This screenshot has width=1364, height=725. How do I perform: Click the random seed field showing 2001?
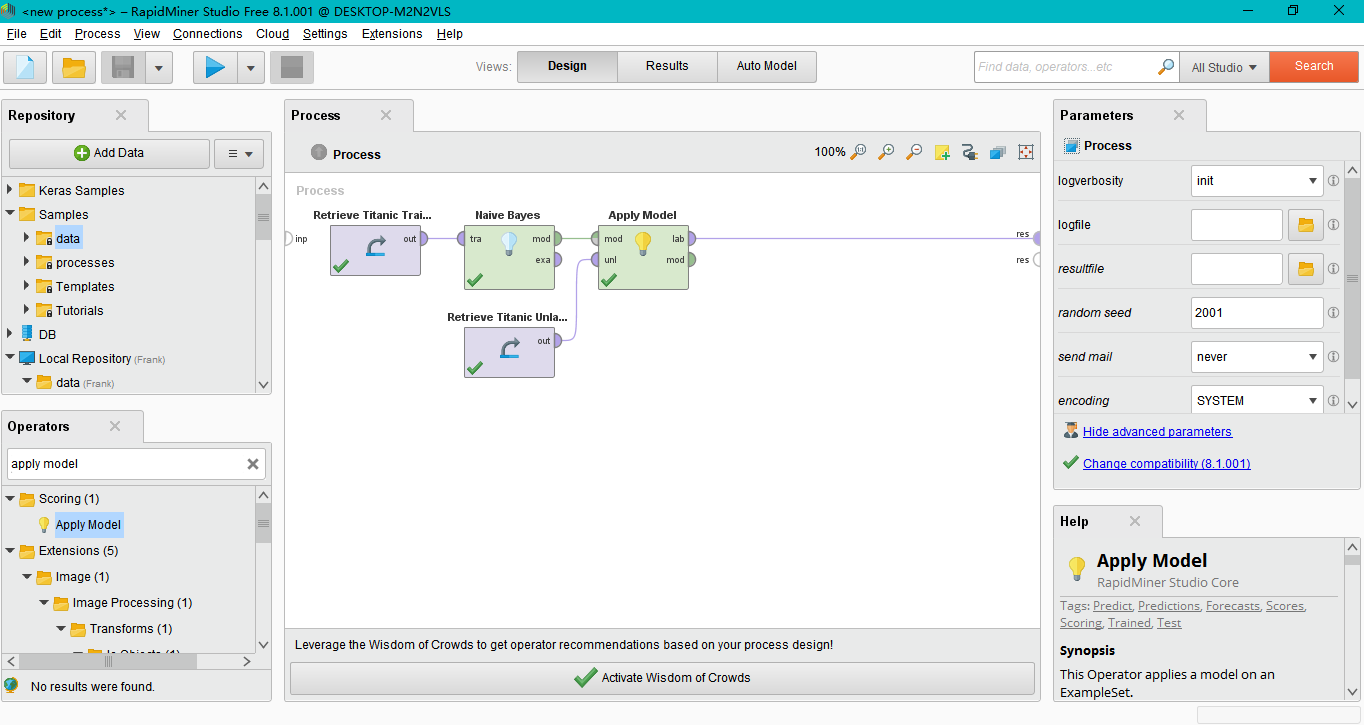[1257, 313]
